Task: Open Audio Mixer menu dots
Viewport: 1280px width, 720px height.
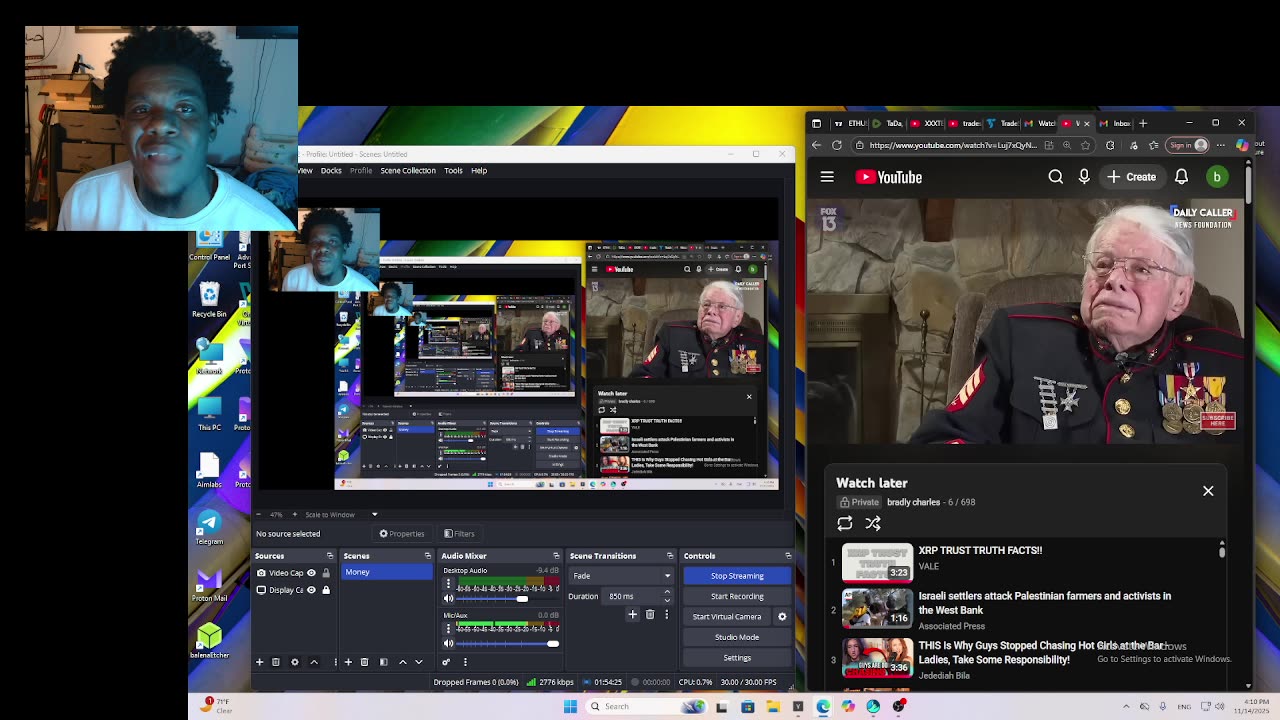Action: point(465,662)
